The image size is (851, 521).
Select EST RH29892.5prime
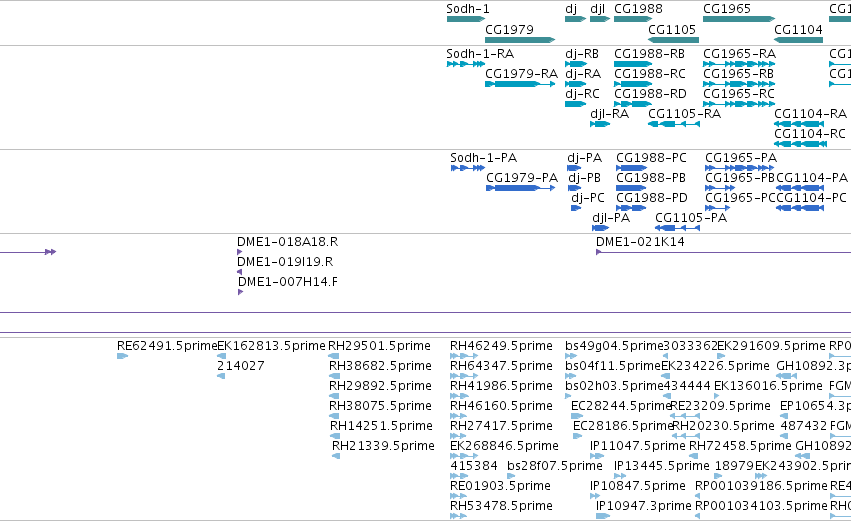(334, 397)
